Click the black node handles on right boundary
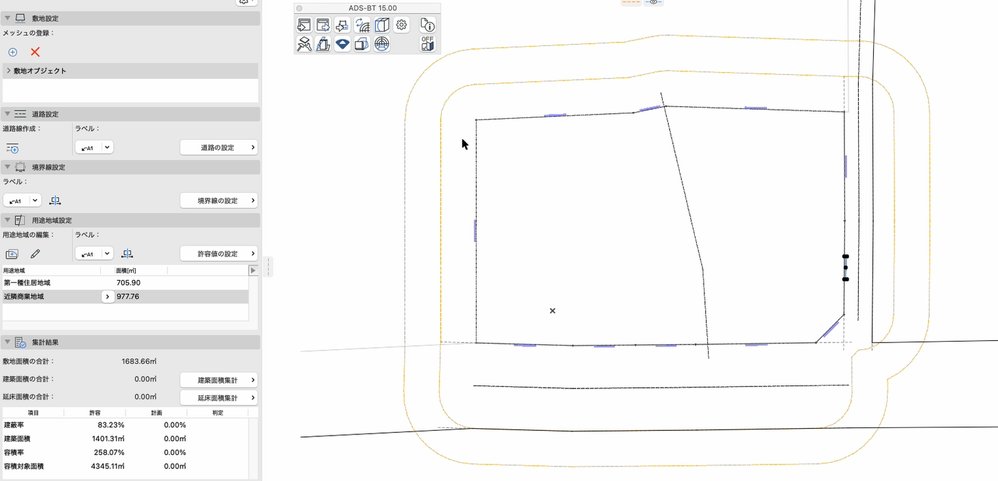998x481 pixels. click(x=845, y=267)
